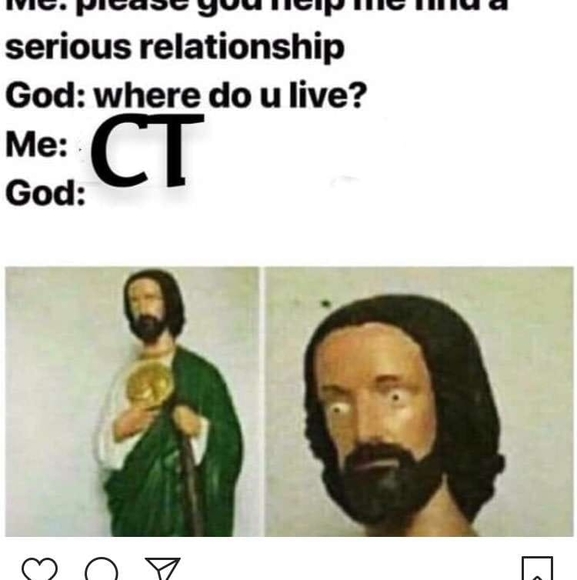Click the gold medallion on the statue's chest
Image resolution: width=577 pixels, height=580 pixels.
(149, 384)
